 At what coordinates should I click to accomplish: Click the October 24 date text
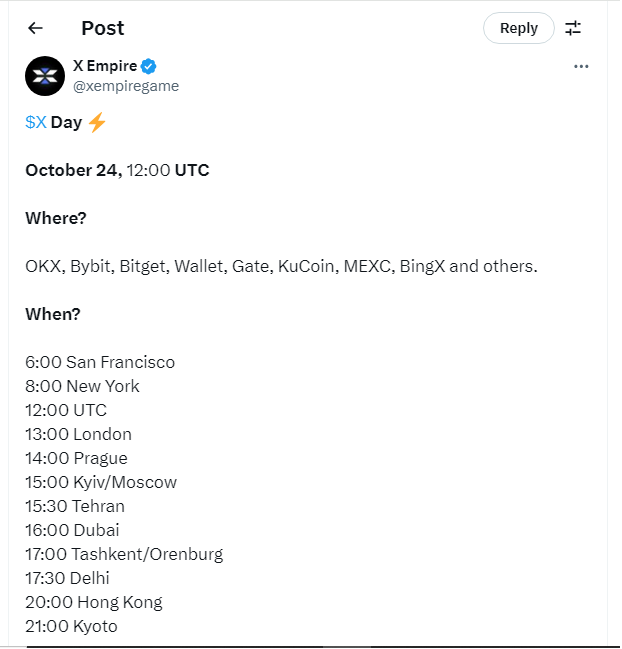[x=73, y=170]
